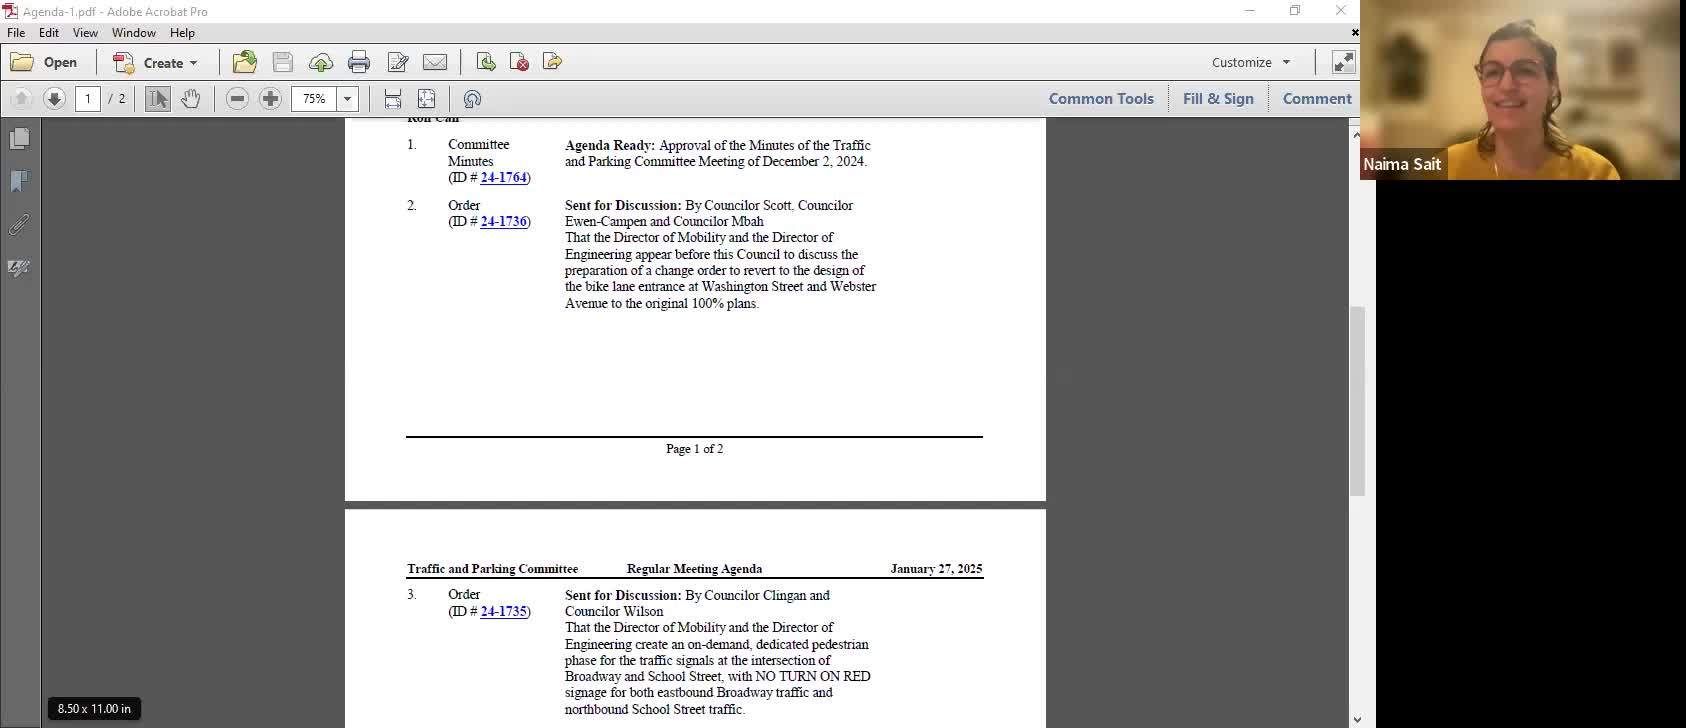Show Signatures panel in sidebar
1686x728 pixels.
pyautogui.click(x=19, y=268)
